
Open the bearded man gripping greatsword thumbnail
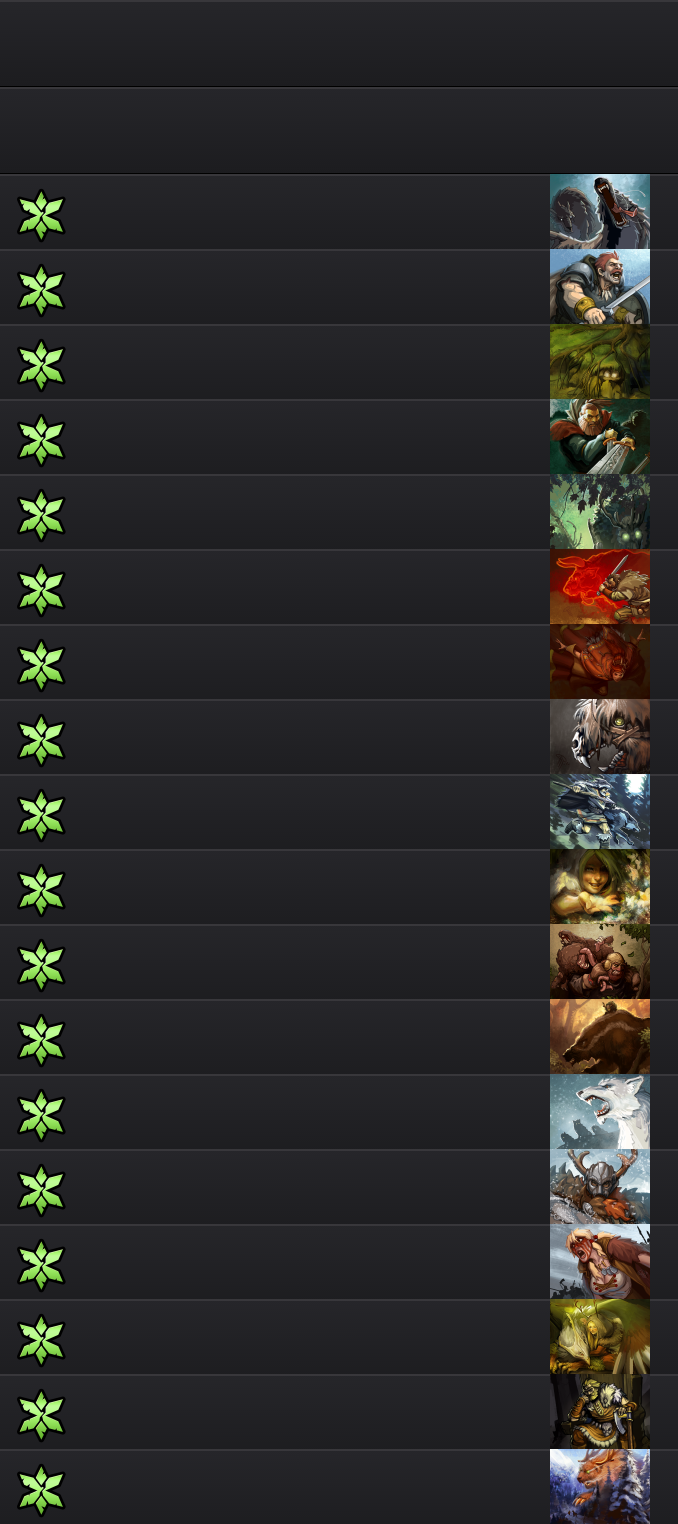[600, 437]
